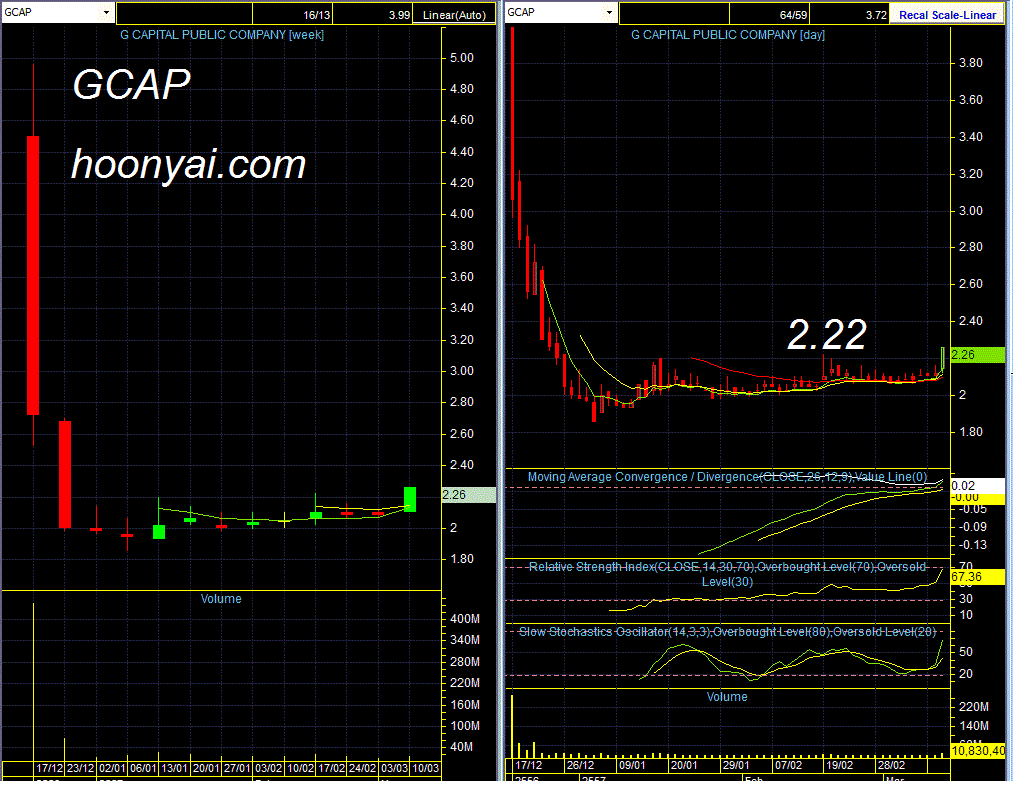Click the 2.26 price tag on weekly axis

pyautogui.click(x=468, y=495)
